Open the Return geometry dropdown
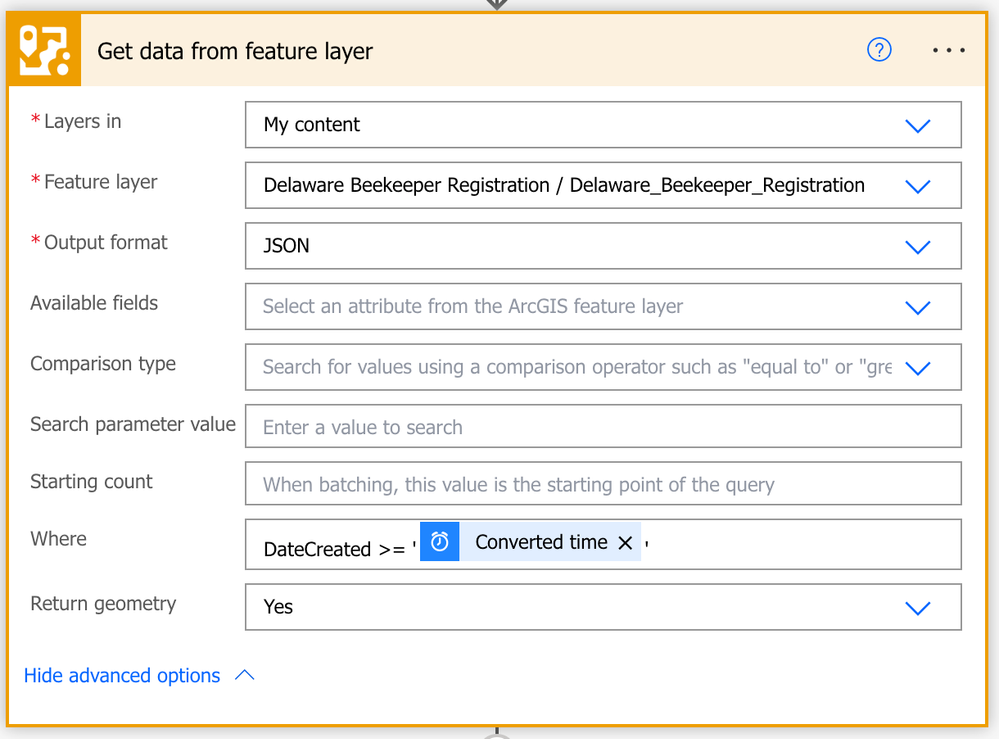999x739 pixels. click(x=917, y=608)
